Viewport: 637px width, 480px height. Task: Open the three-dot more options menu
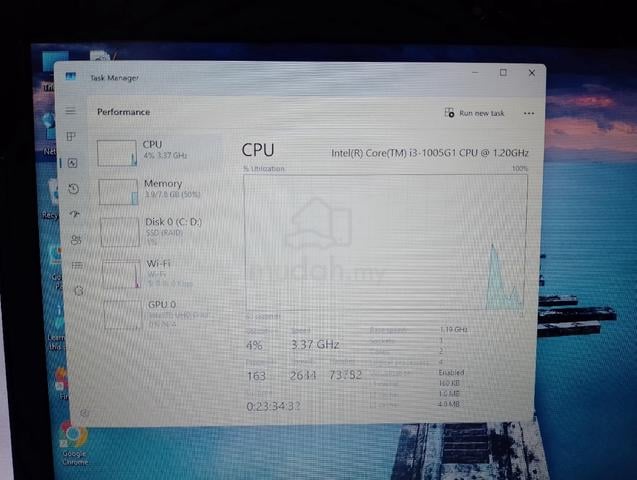(529, 113)
